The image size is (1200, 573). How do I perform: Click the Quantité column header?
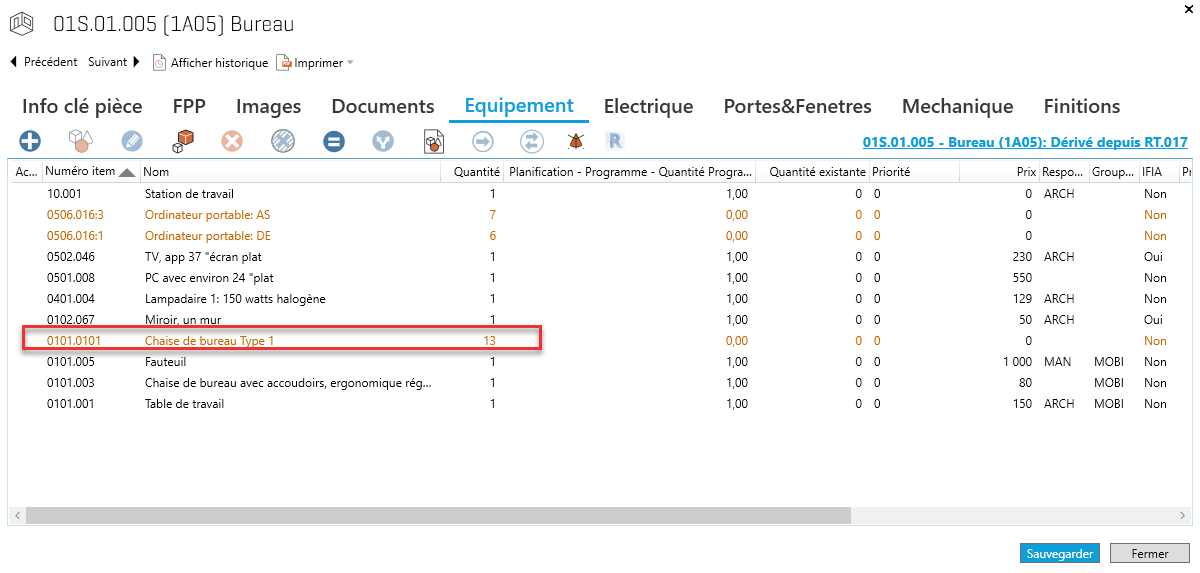(x=476, y=172)
